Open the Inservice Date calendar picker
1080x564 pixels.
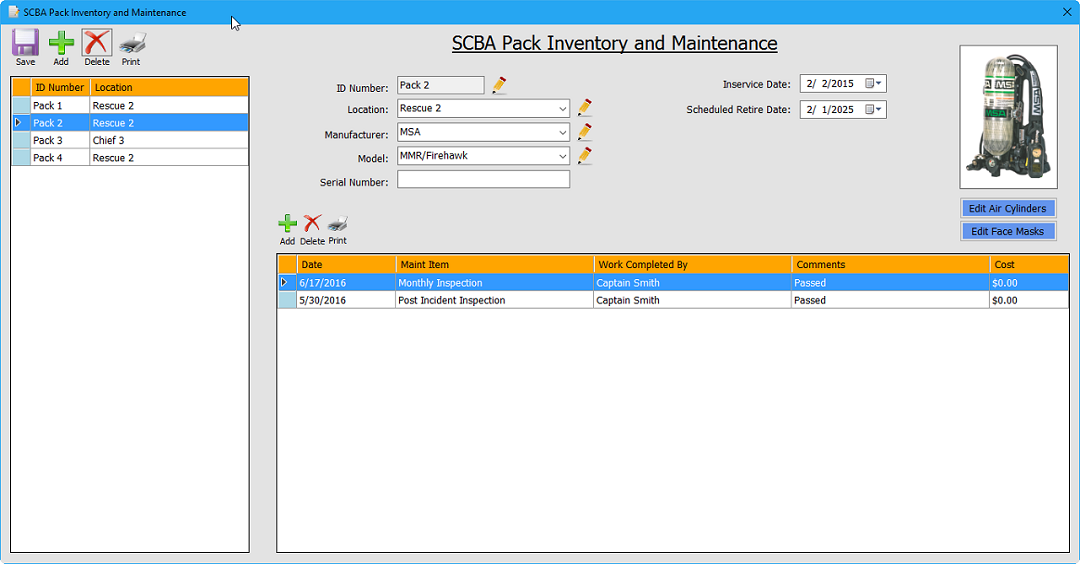pyautogui.click(x=874, y=84)
